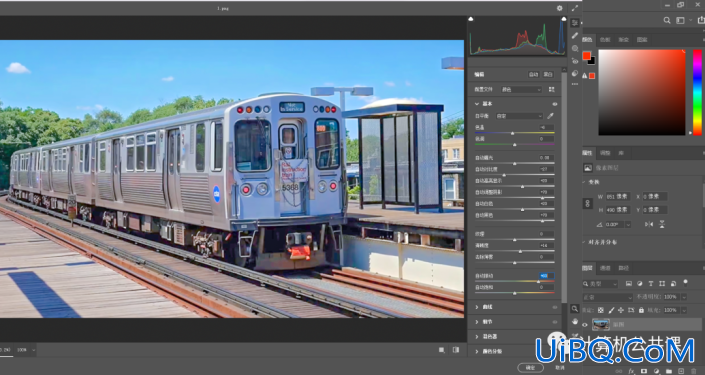Flip vertically in the Properties panel

coord(662,224)
